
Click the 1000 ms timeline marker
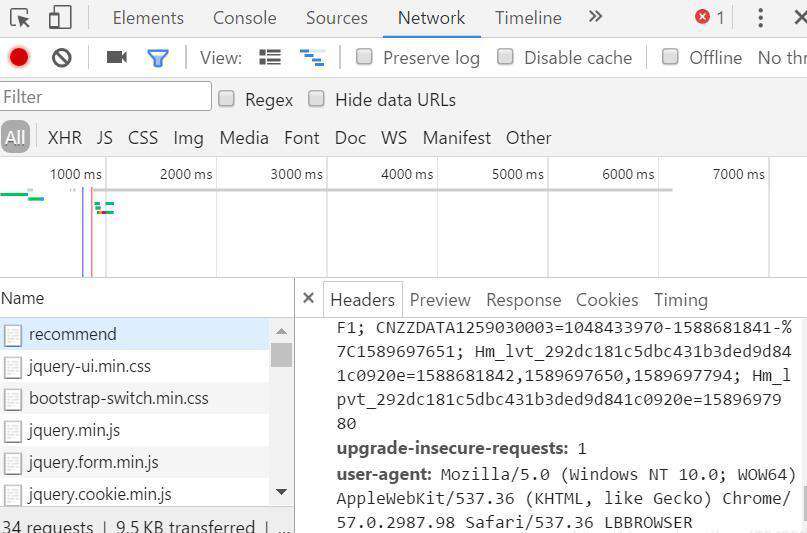[x=76, y=174]
